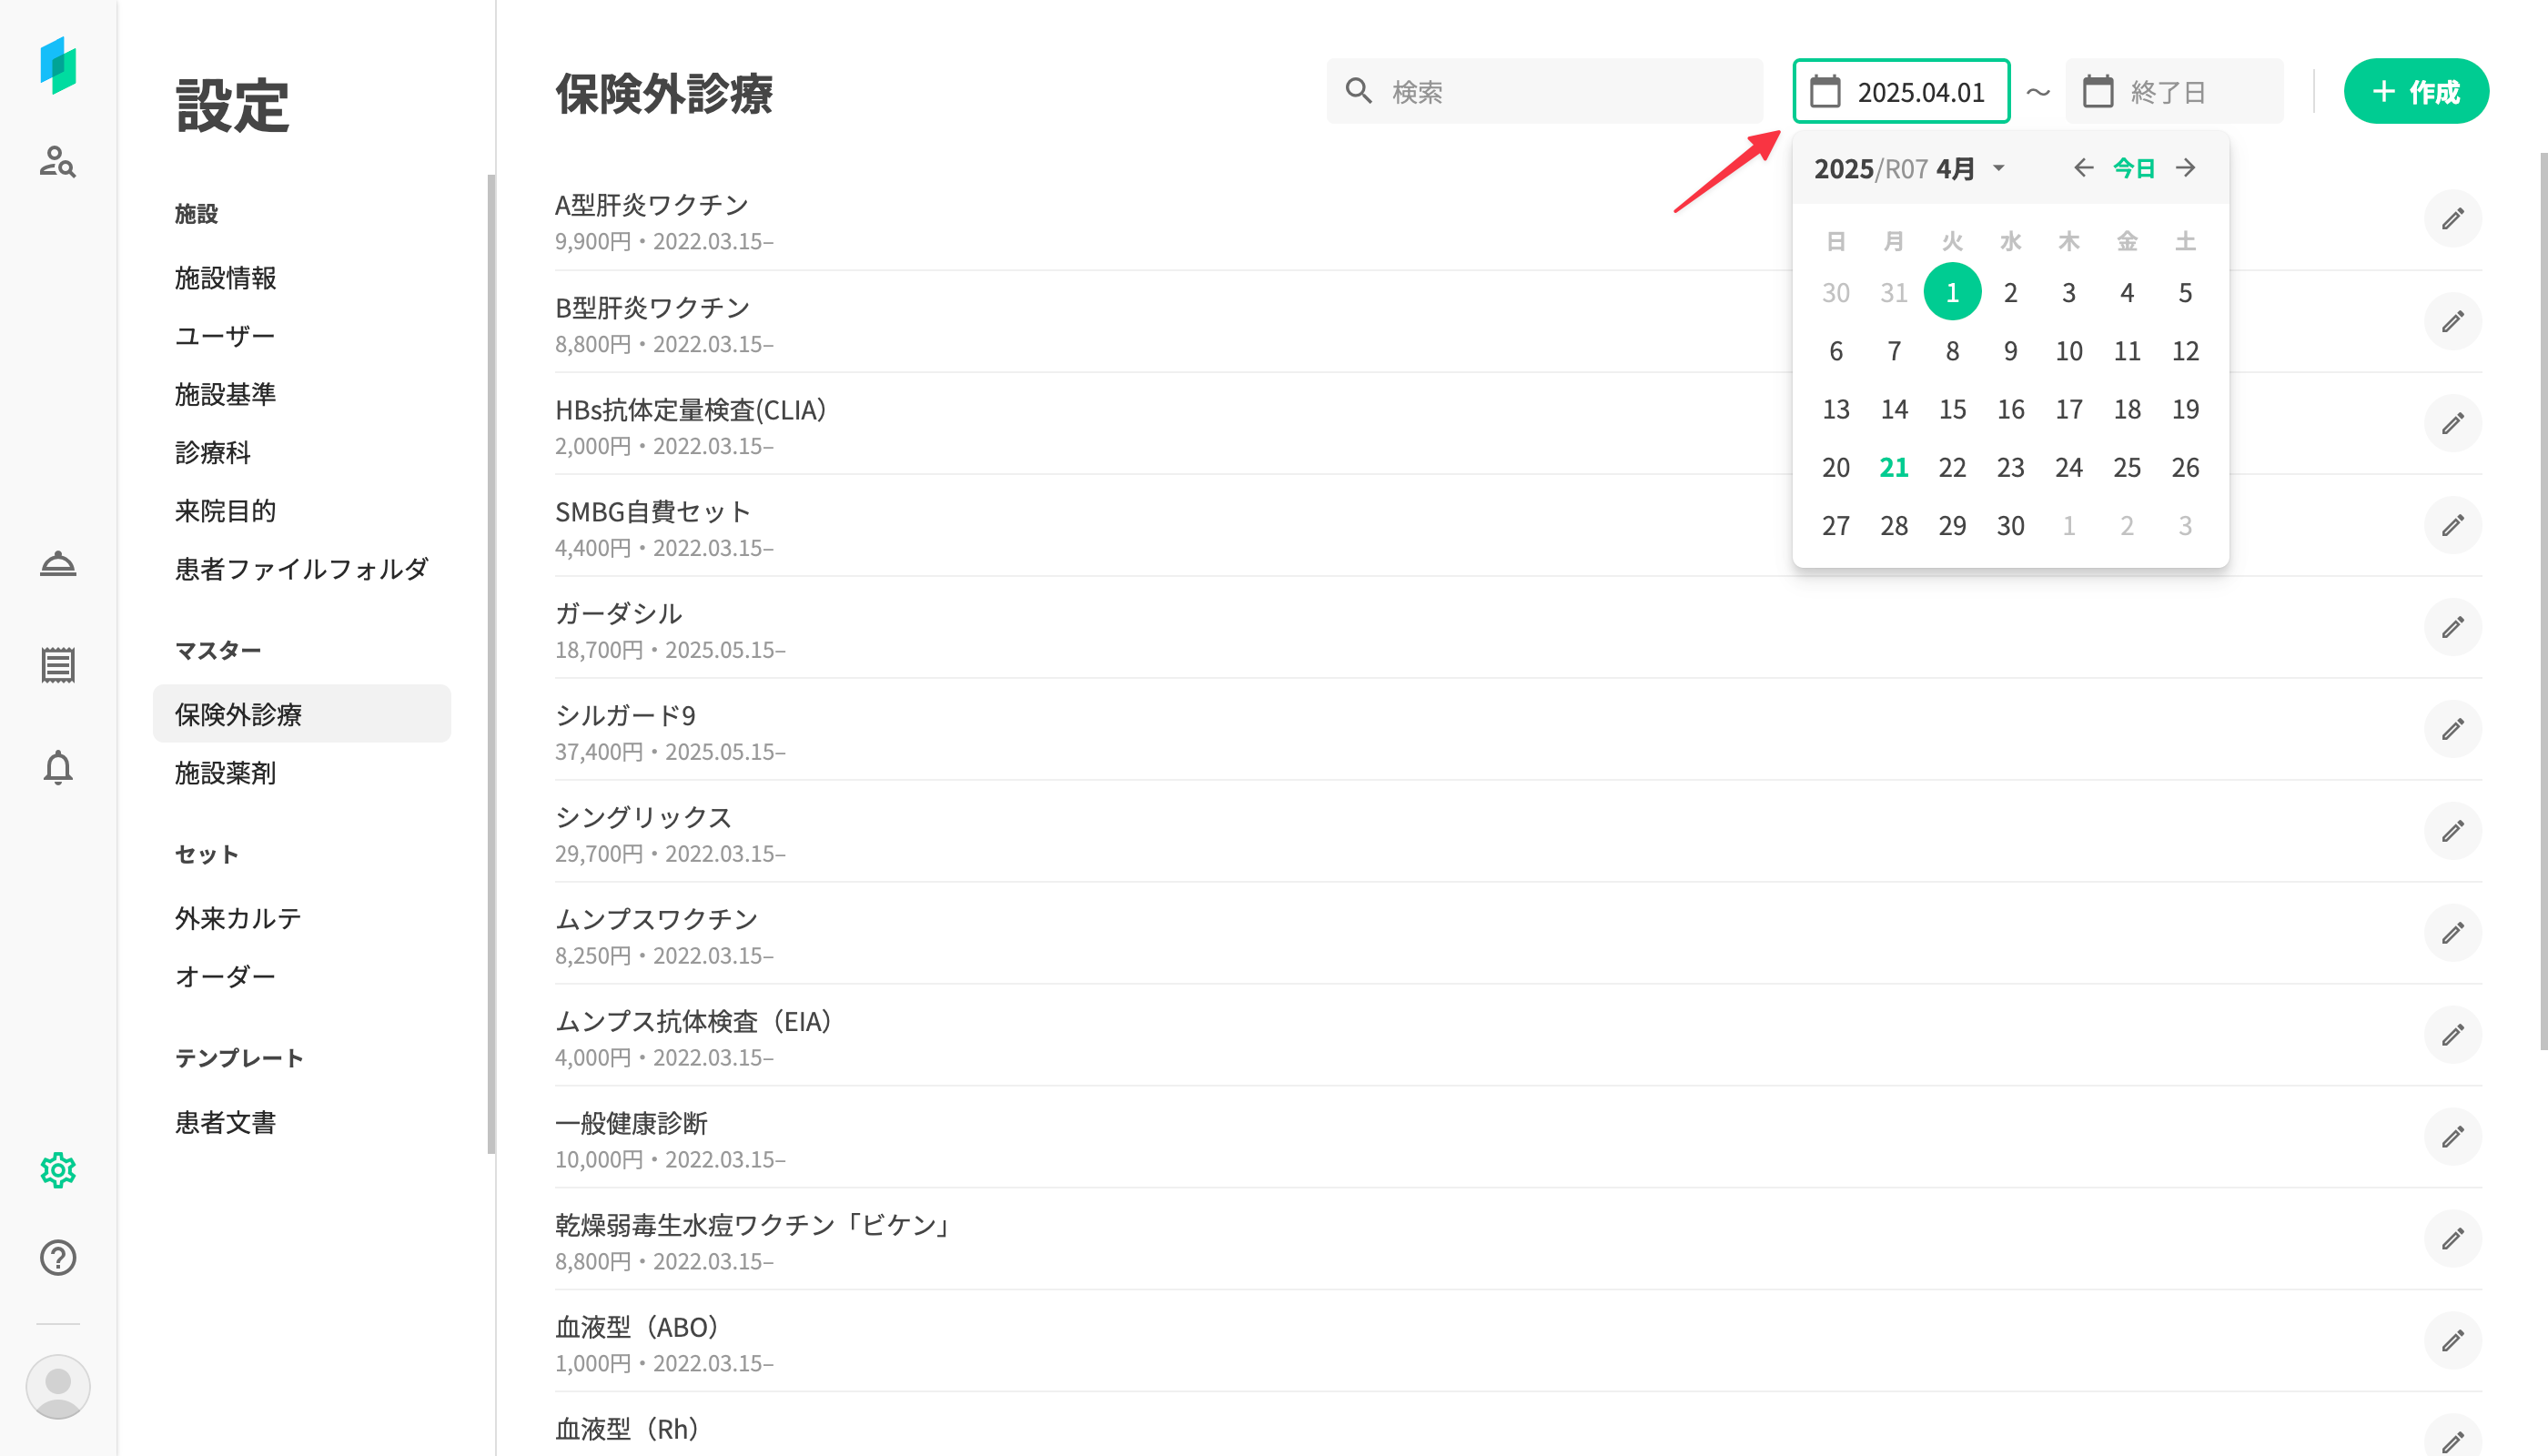Open the list document sidebar icon
The image size is (2548, 1456).
pyautogui.click(x=57, y=665)
